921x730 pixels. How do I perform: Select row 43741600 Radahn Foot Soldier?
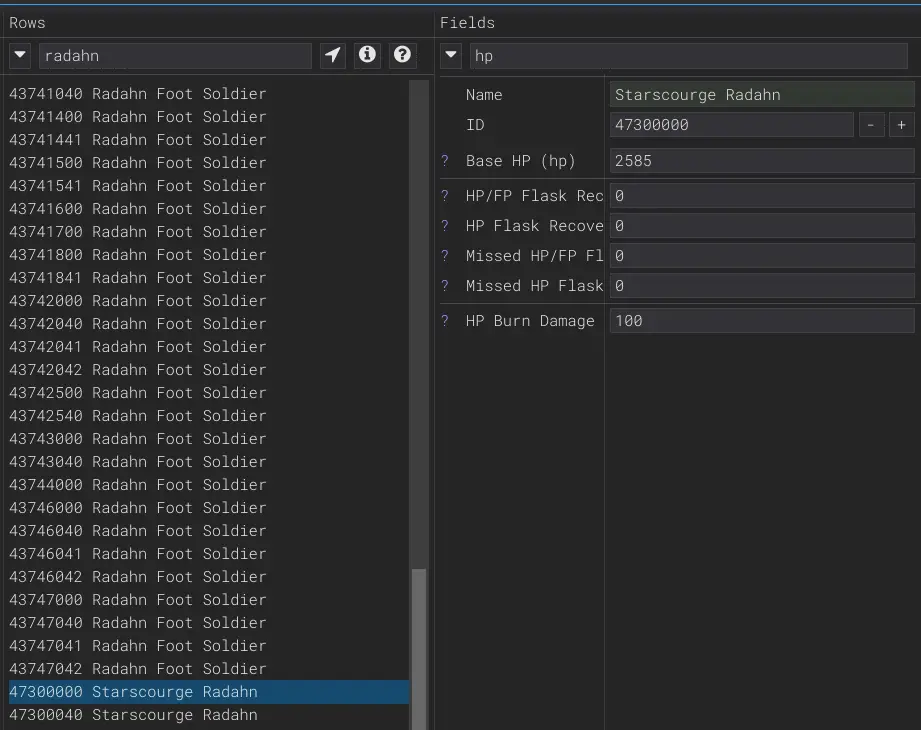tap(209, 208)
